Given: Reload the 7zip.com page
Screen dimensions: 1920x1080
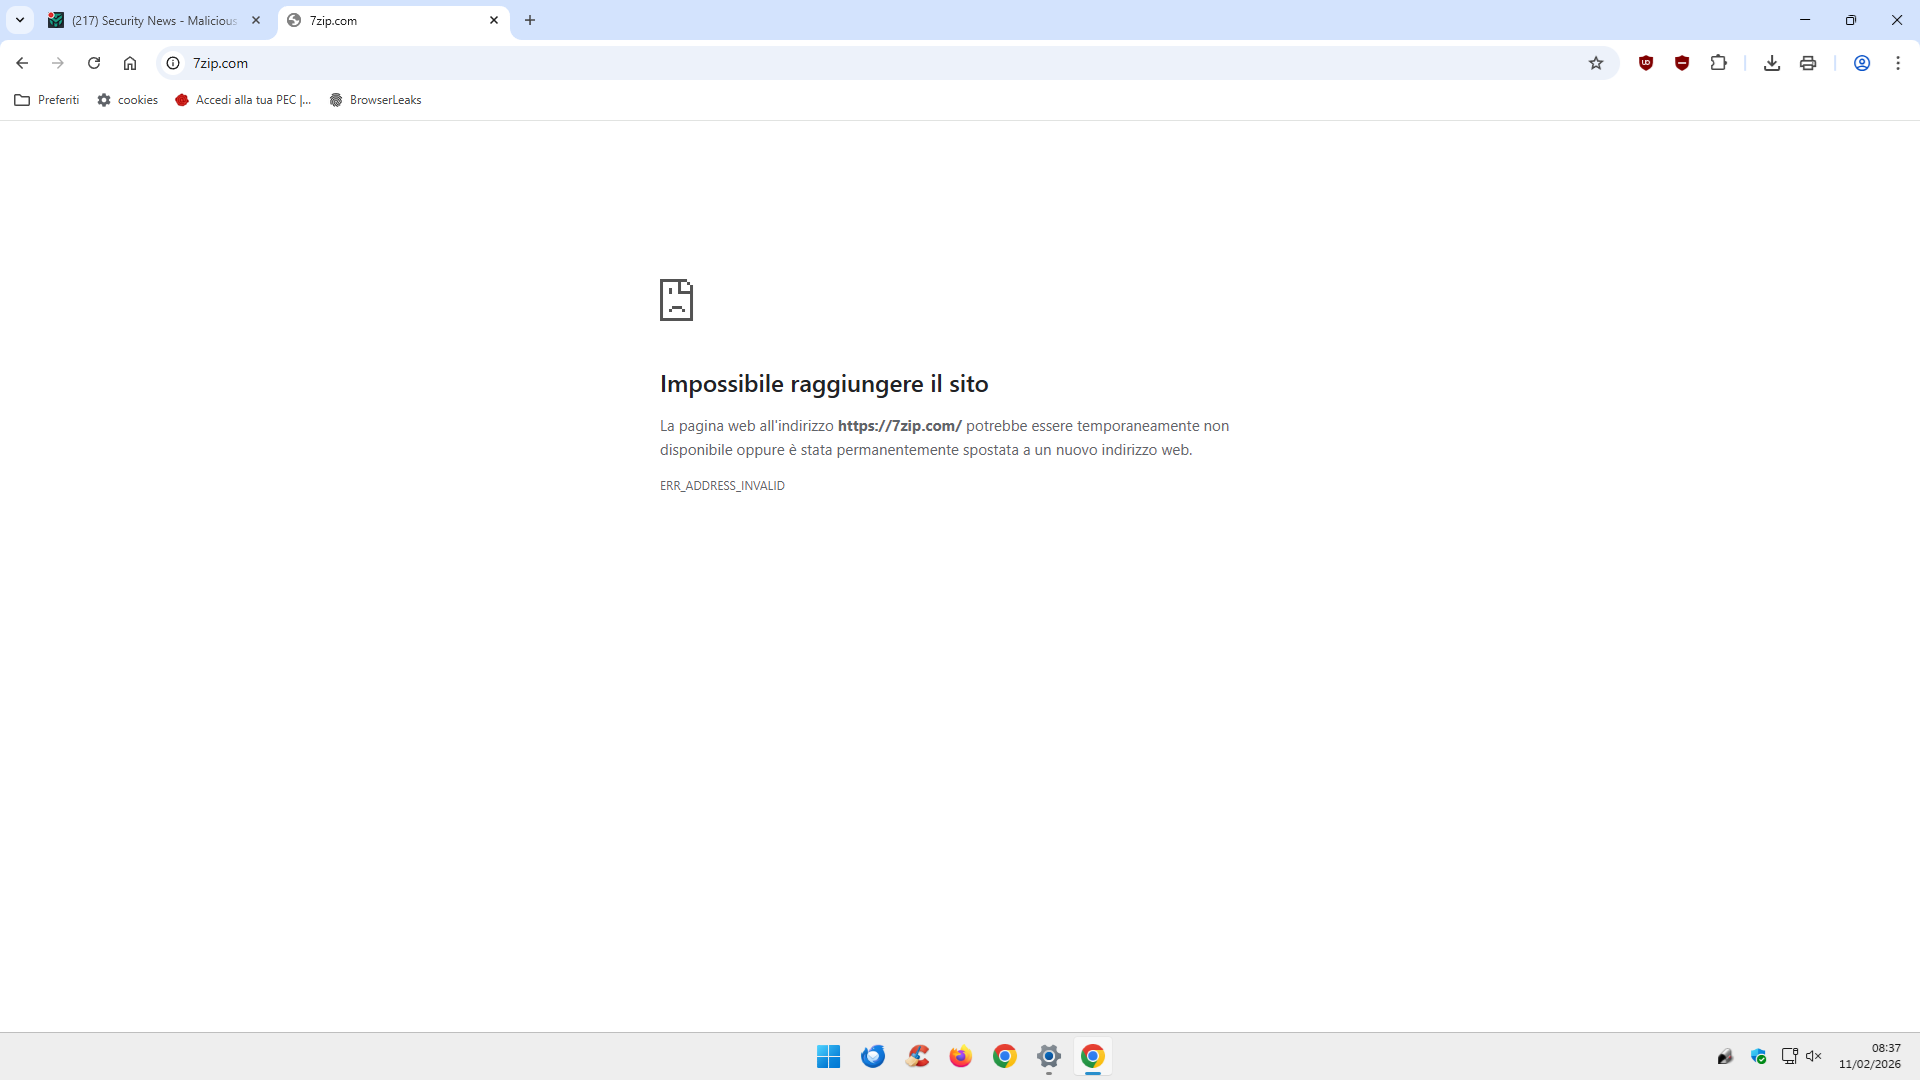Looking at the screenshot, I should [94, 63].
